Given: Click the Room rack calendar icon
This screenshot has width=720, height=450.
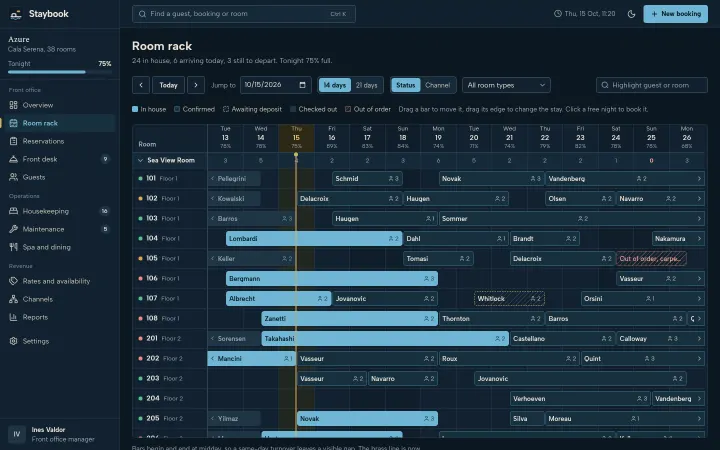Looking at the screenshot, I should pos(13,123).
